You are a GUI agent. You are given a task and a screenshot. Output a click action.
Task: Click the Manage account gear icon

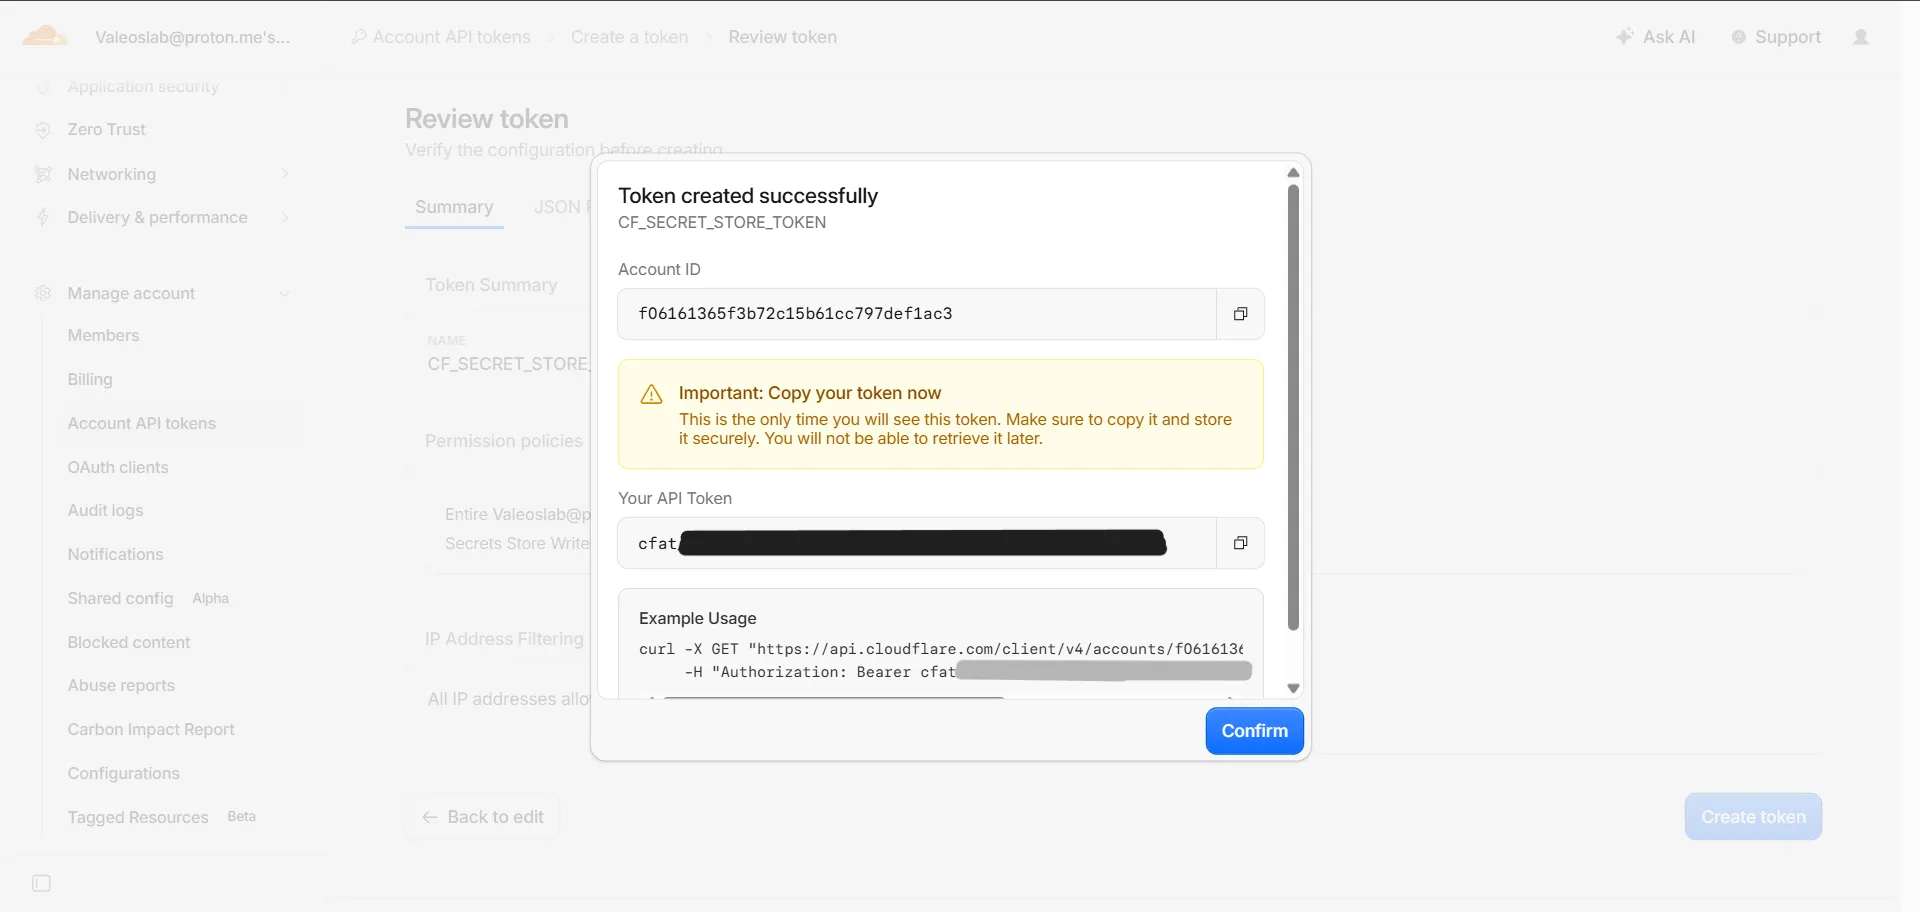[x=42, y=293]
